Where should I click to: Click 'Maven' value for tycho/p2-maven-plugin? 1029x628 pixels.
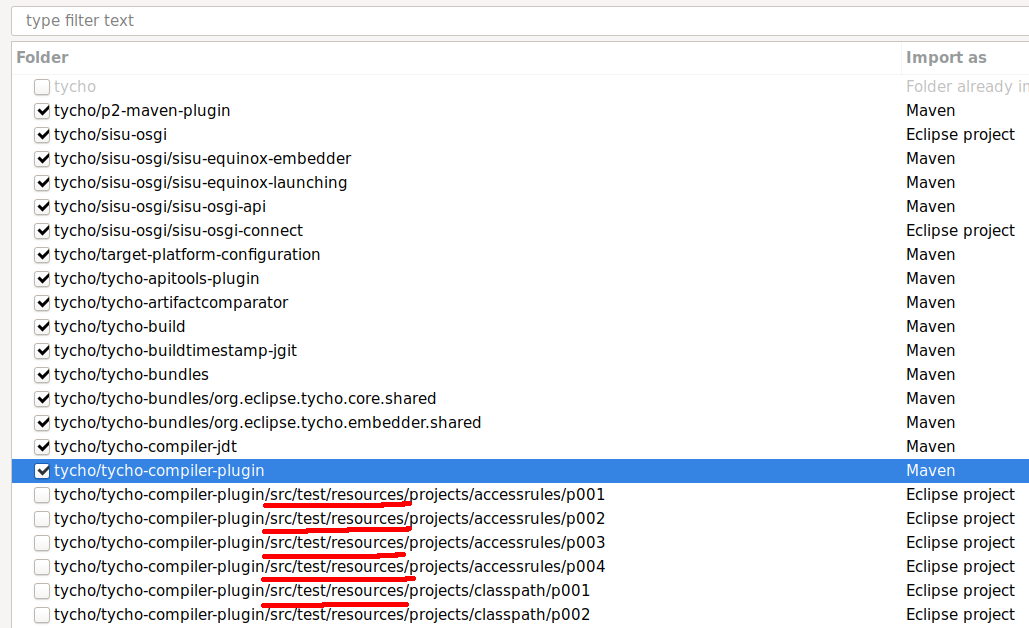tap(931, 111)
